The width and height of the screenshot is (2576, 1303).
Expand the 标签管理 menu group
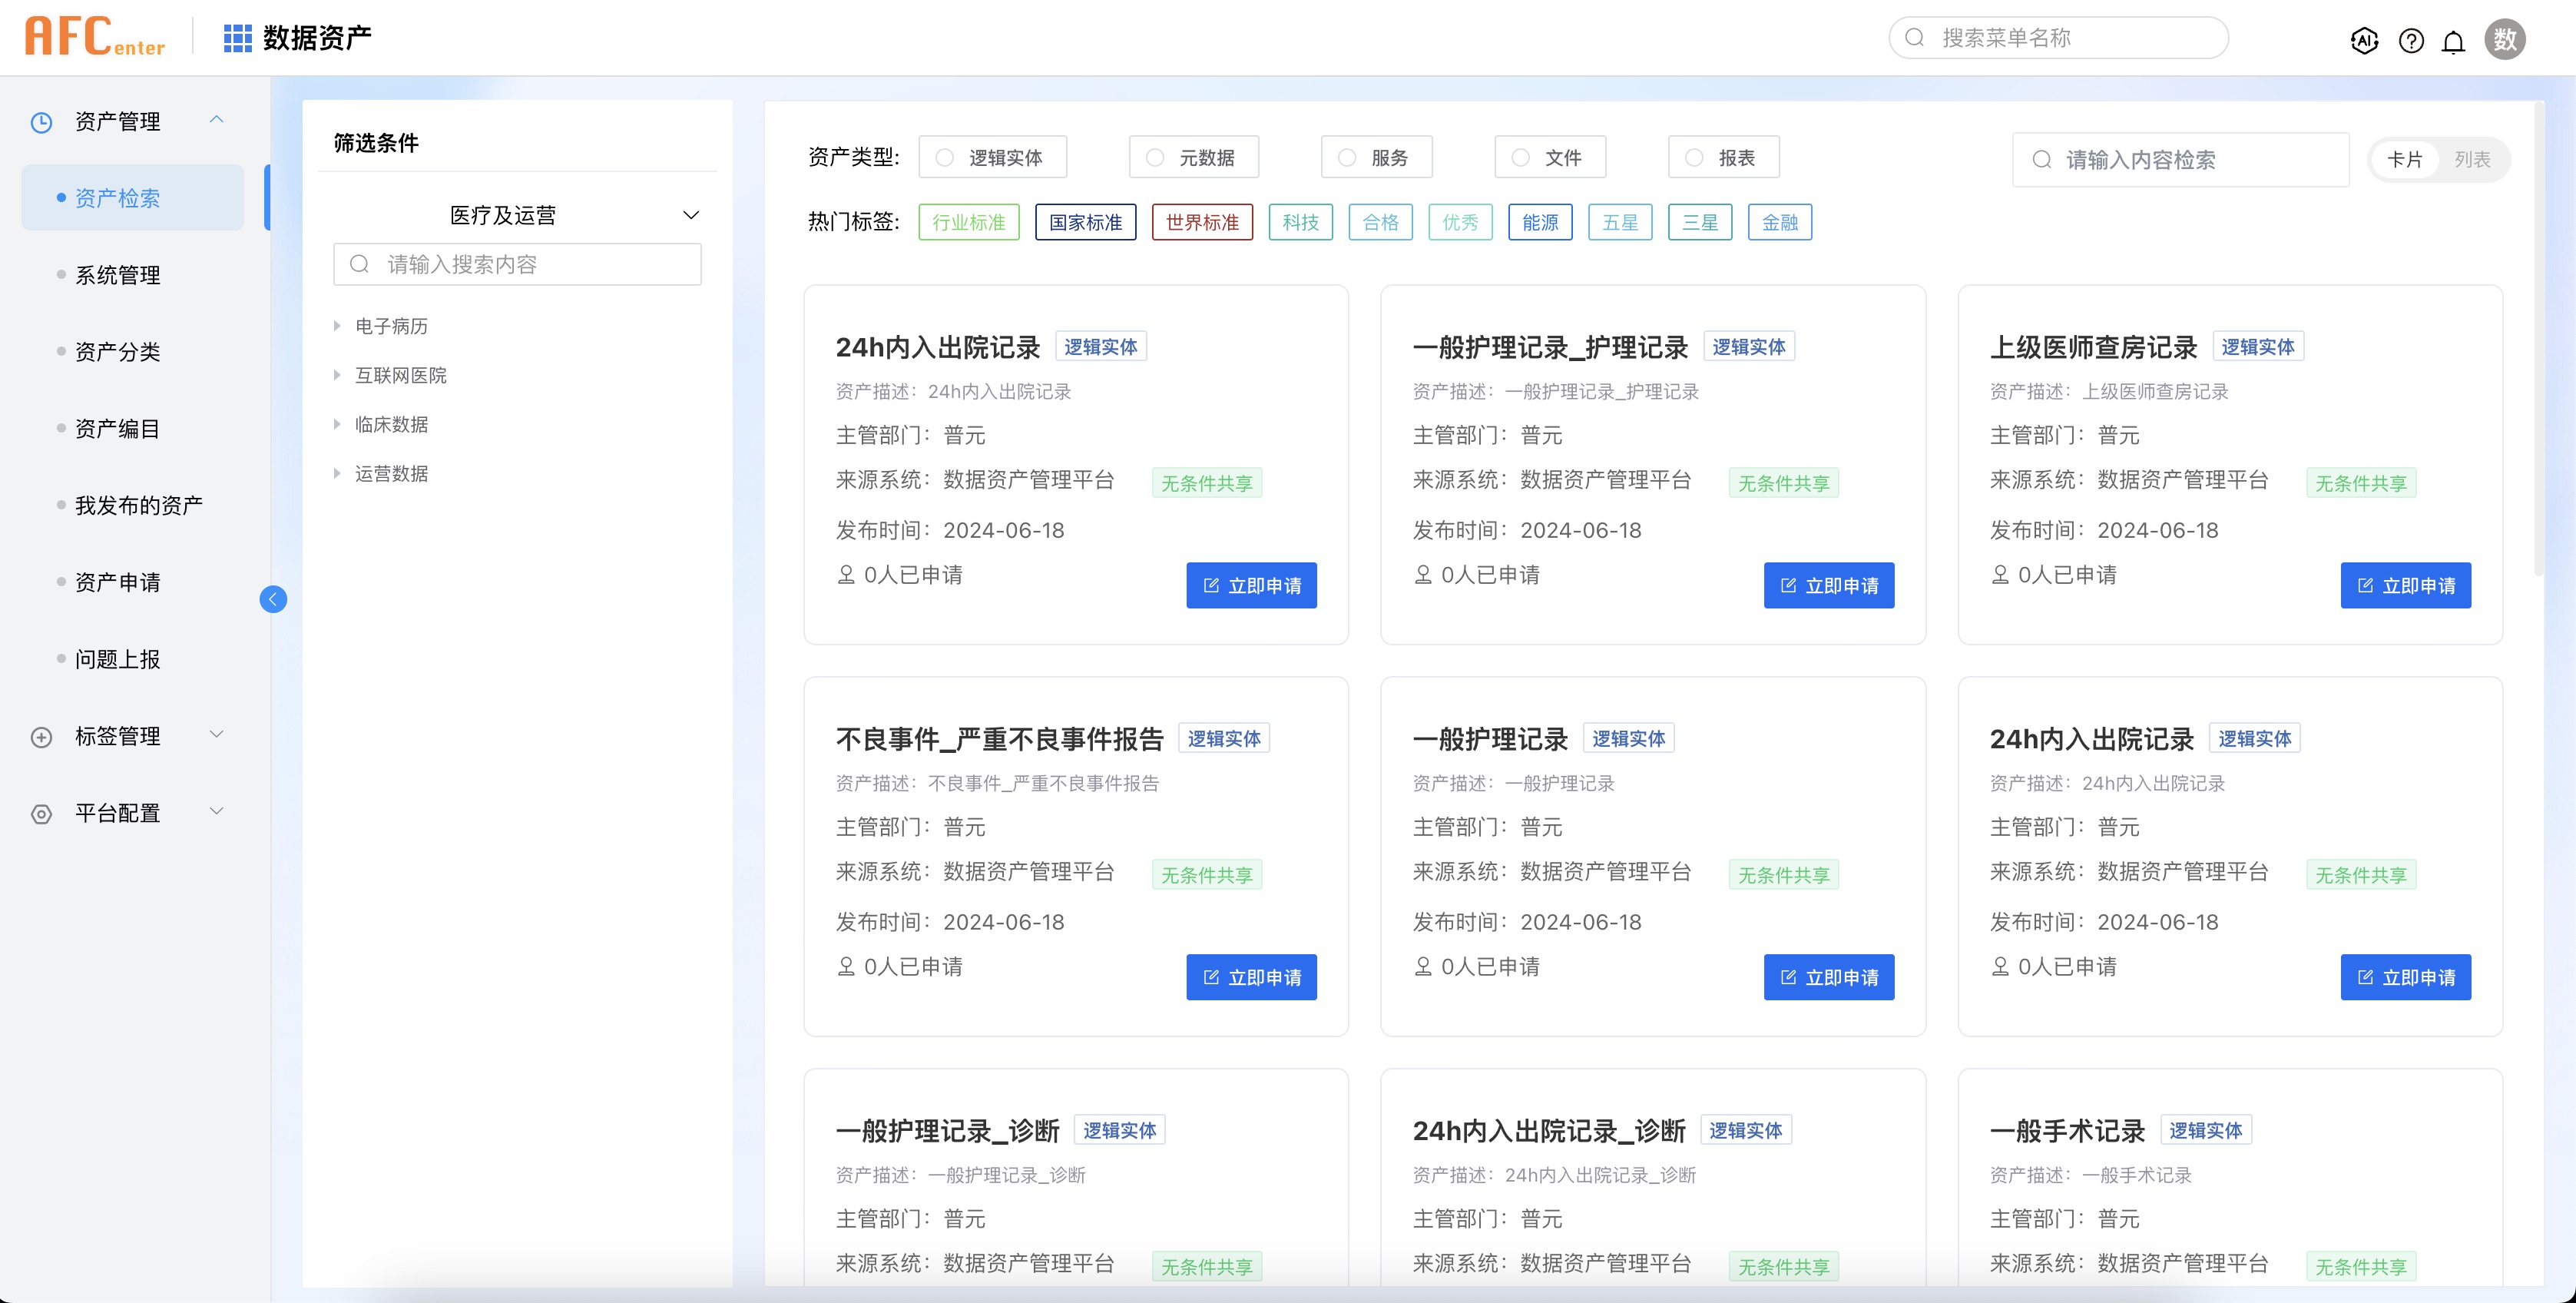click(x=216, y=735)
